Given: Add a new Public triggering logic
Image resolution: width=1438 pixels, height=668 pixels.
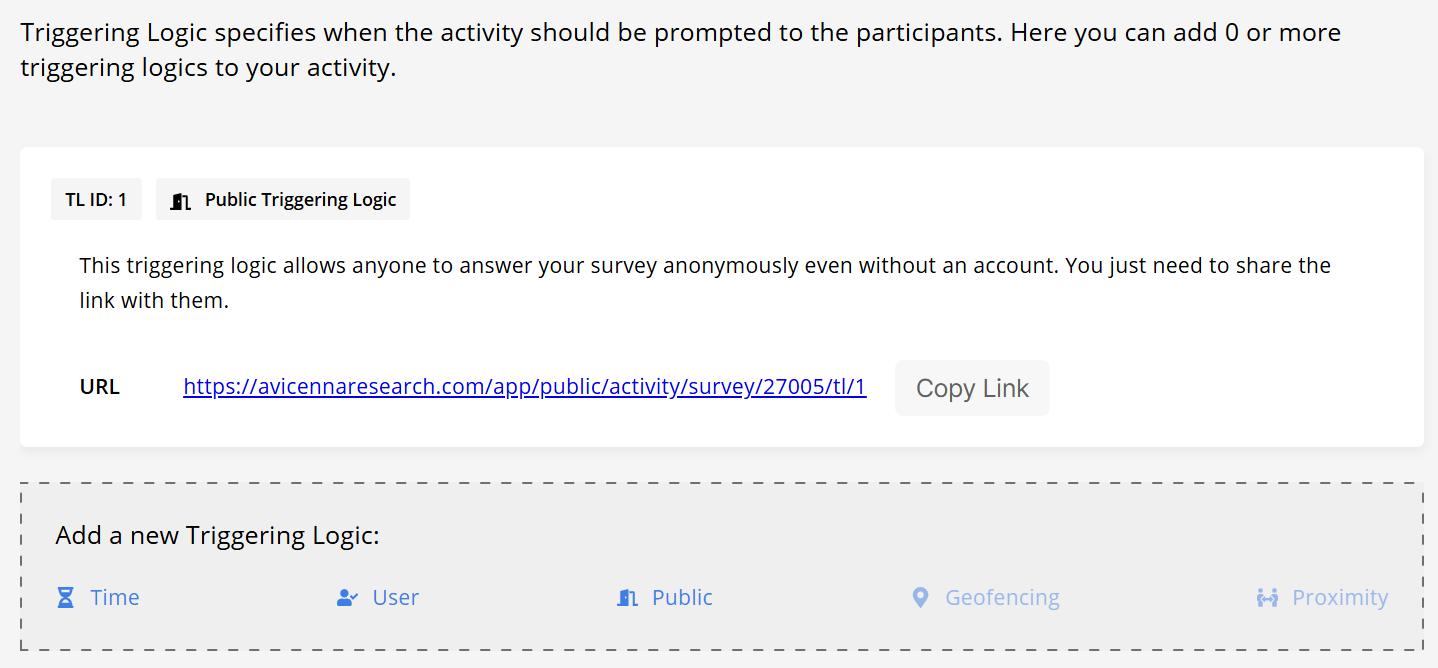Looking at the screenshot, I should (x=682, y=598).
